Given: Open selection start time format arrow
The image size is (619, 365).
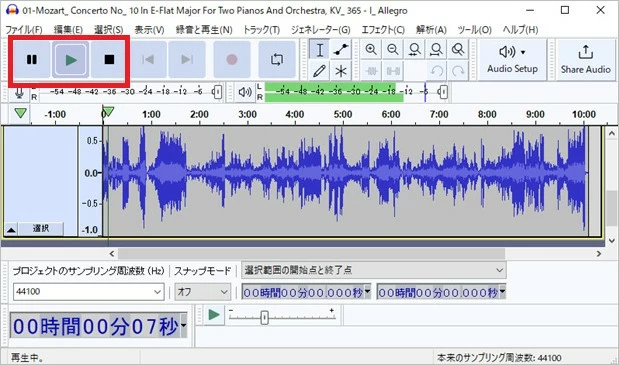Looking at the screenshot, I should (x=368, y=292).
